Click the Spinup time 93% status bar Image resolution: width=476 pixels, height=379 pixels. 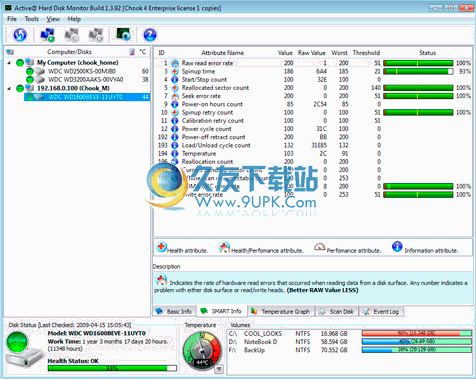(x=418, y=71)
